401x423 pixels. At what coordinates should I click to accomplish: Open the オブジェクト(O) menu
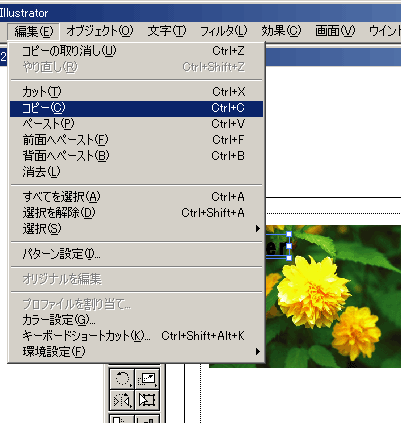pyautogui.click(x=99, y=31)
